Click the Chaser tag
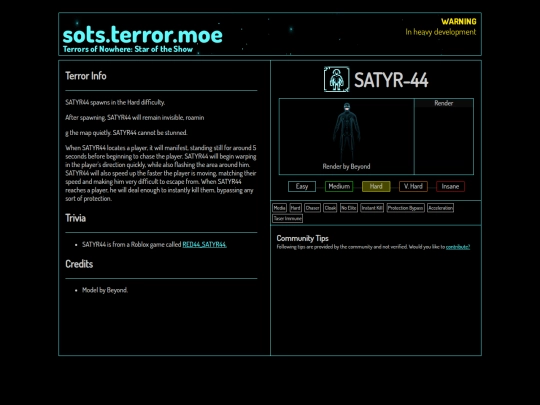This screenshot has width=540, height=405. coord(312,208)
